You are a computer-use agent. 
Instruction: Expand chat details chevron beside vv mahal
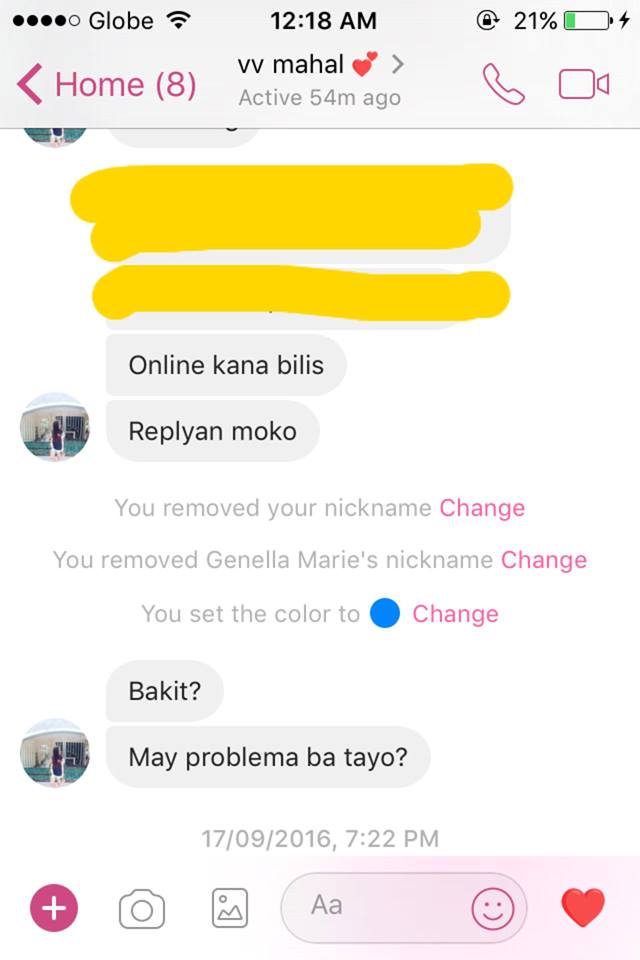point(397,64)
